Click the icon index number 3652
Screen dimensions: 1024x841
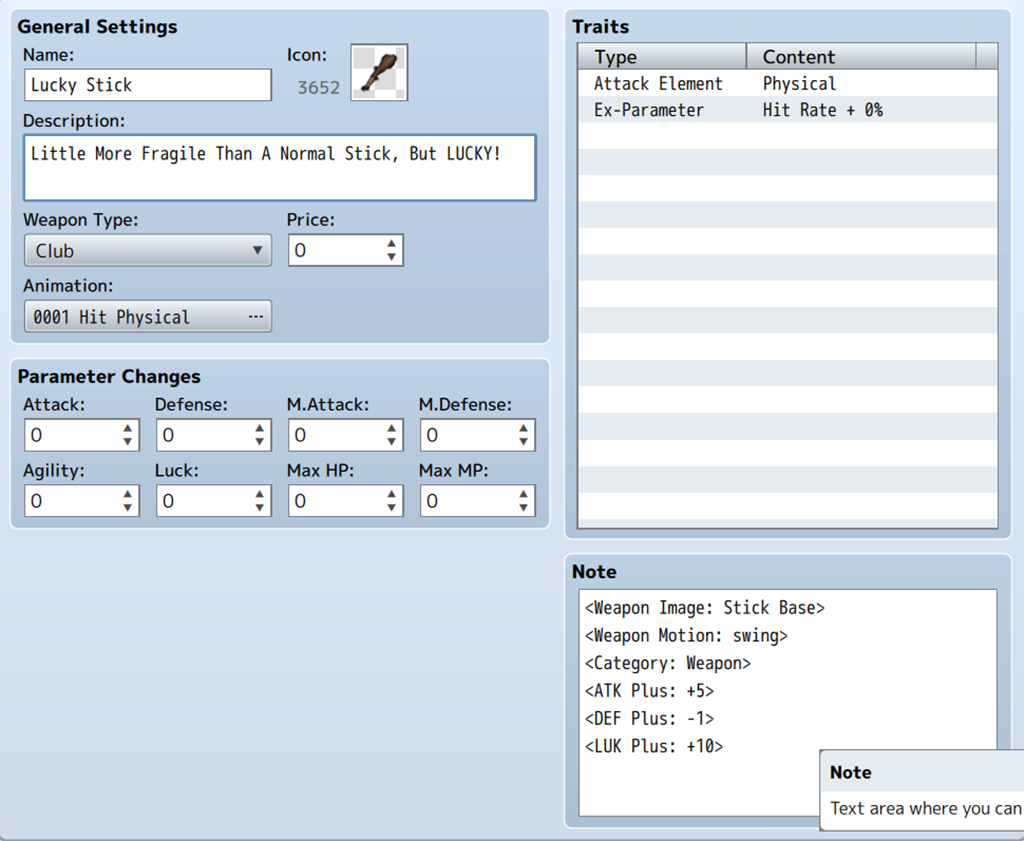319,87
